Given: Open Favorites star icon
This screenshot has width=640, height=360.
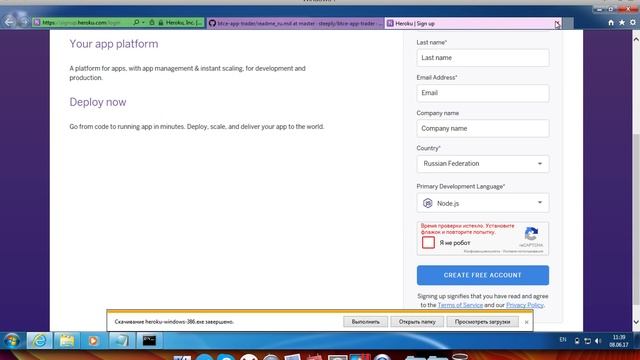Looking at the screenshot, I should (x=622, y=23).
